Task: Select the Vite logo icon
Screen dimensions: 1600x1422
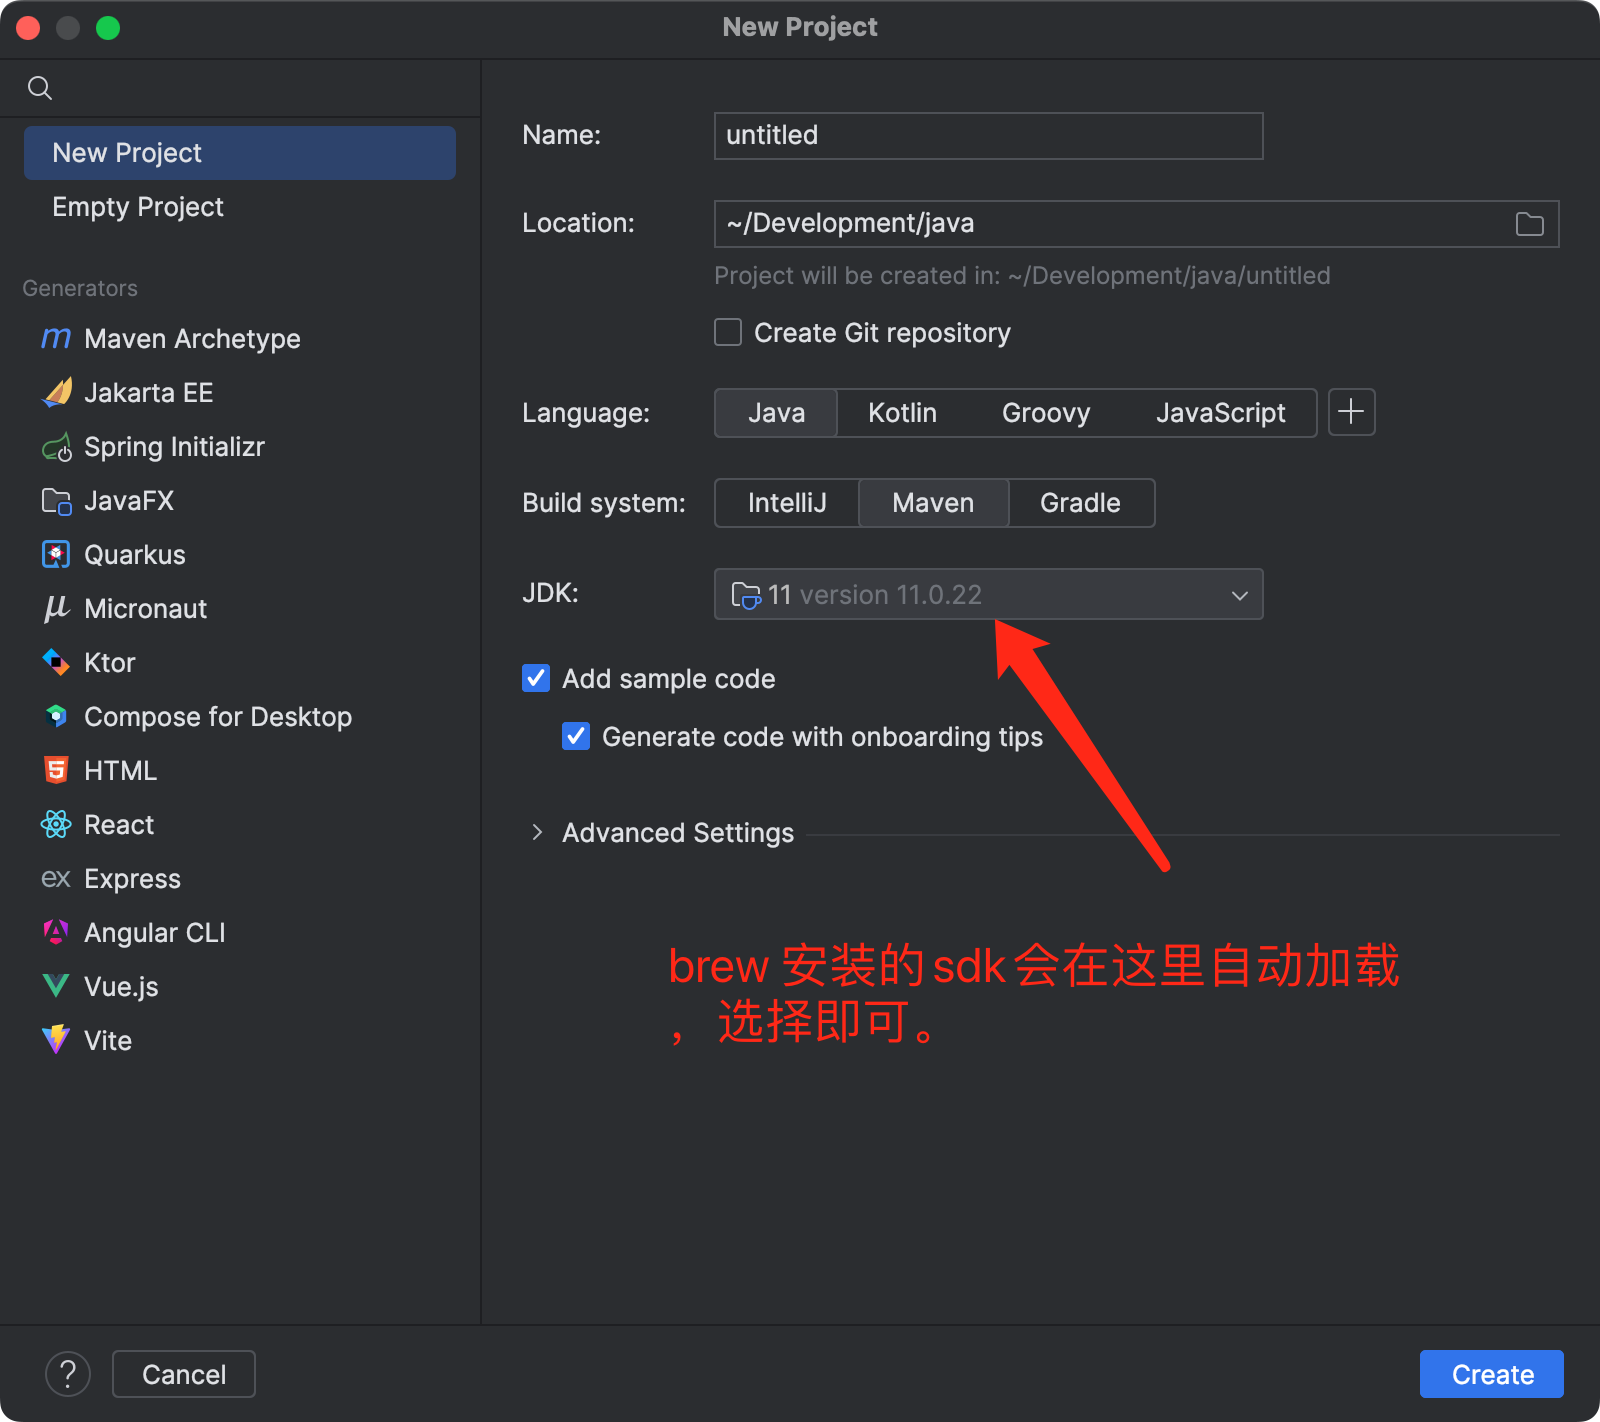Action: coord(56,1040)
